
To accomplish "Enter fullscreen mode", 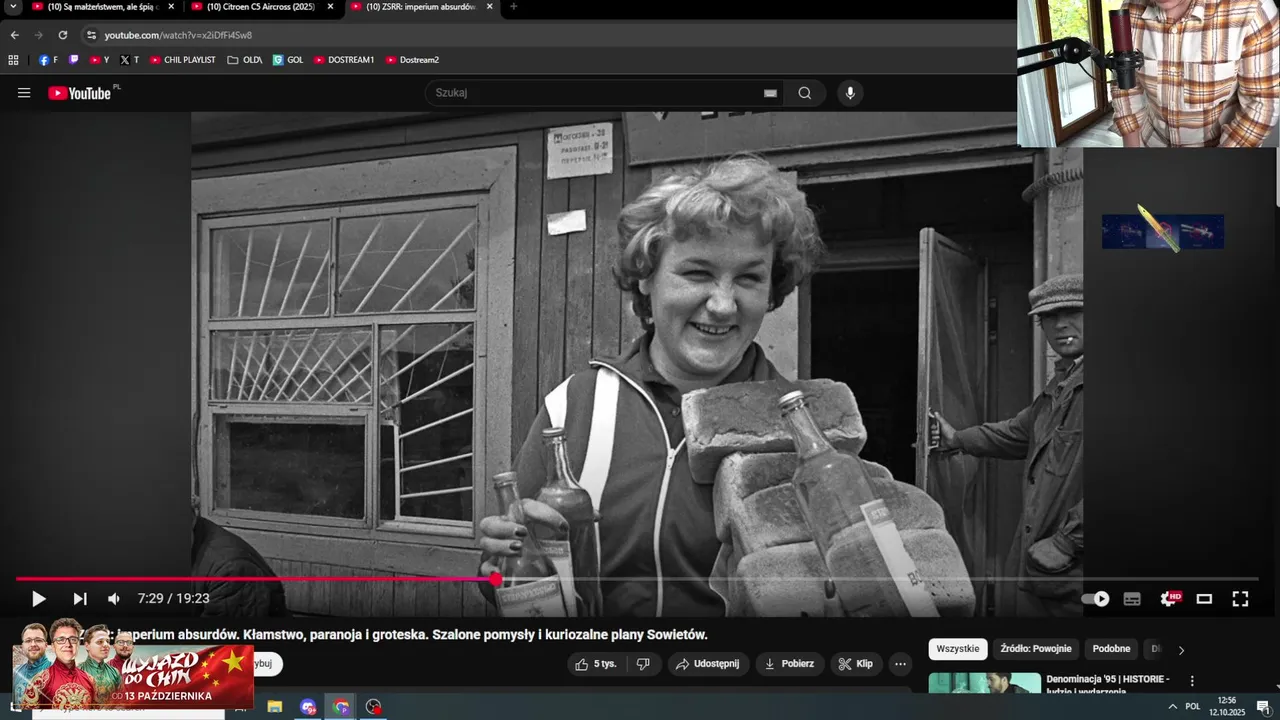I will (x=1240, y=599).
